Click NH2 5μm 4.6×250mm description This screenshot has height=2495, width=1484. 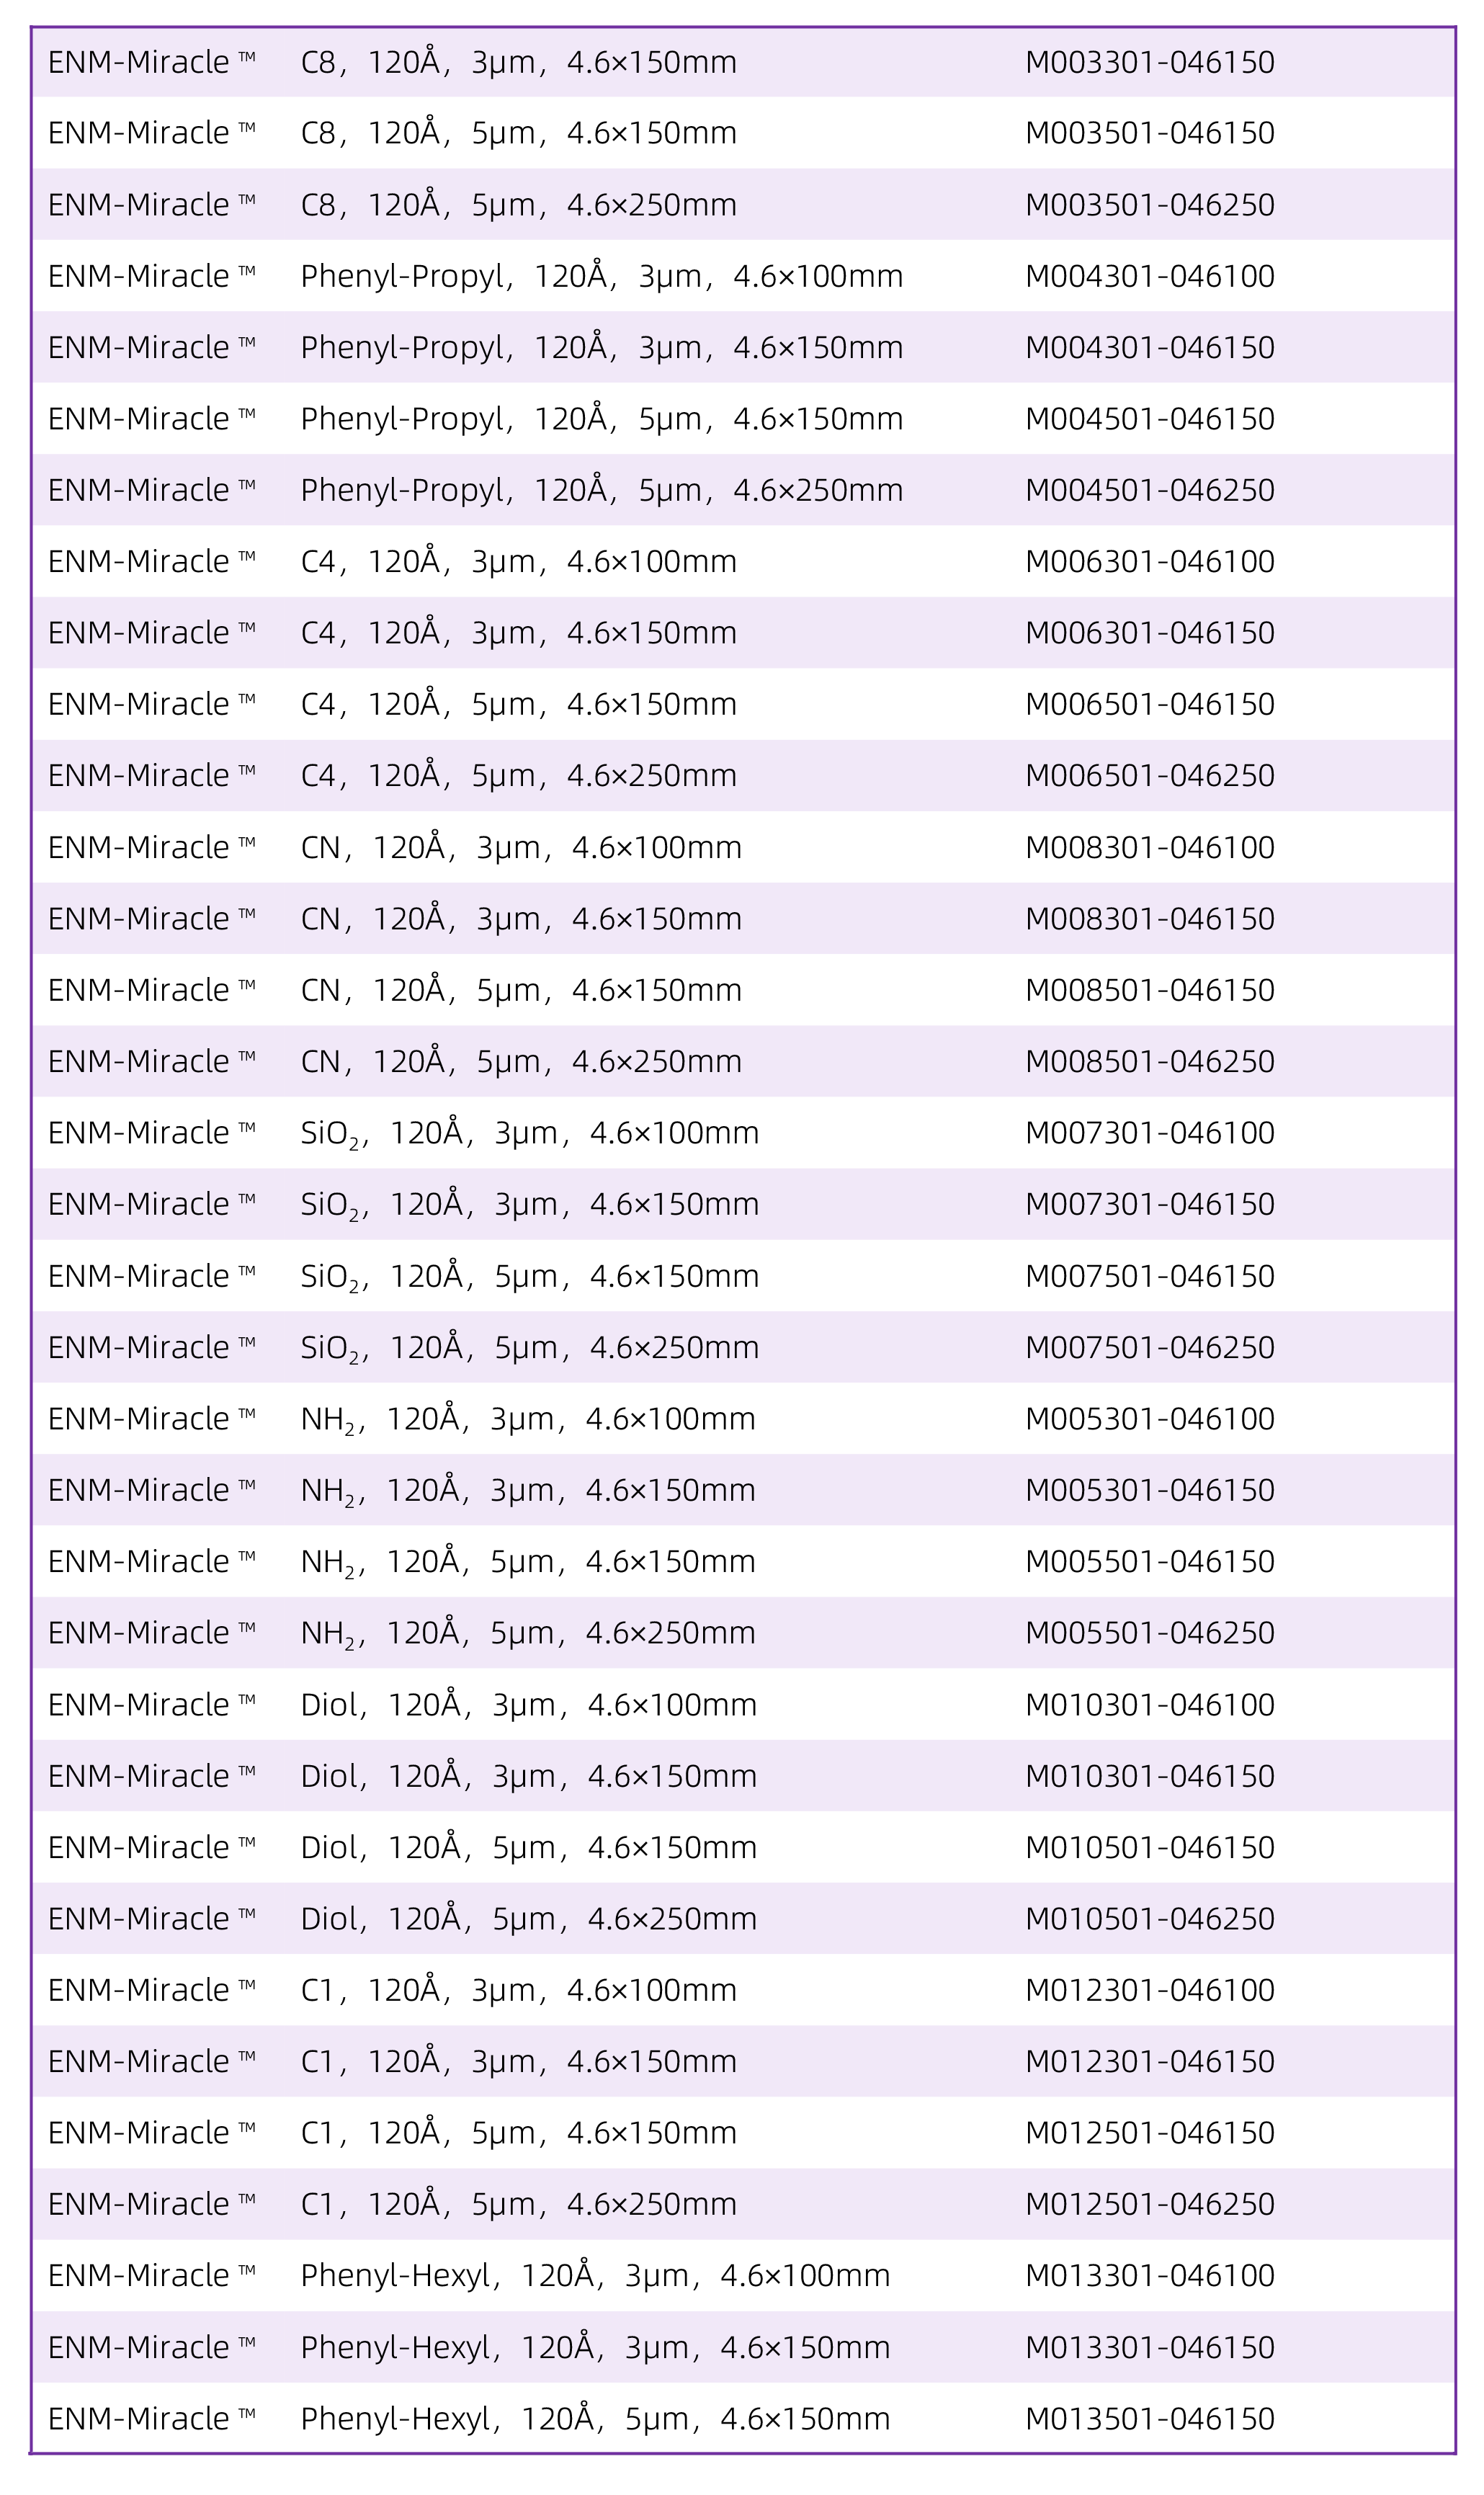(x=528, y=1632)
